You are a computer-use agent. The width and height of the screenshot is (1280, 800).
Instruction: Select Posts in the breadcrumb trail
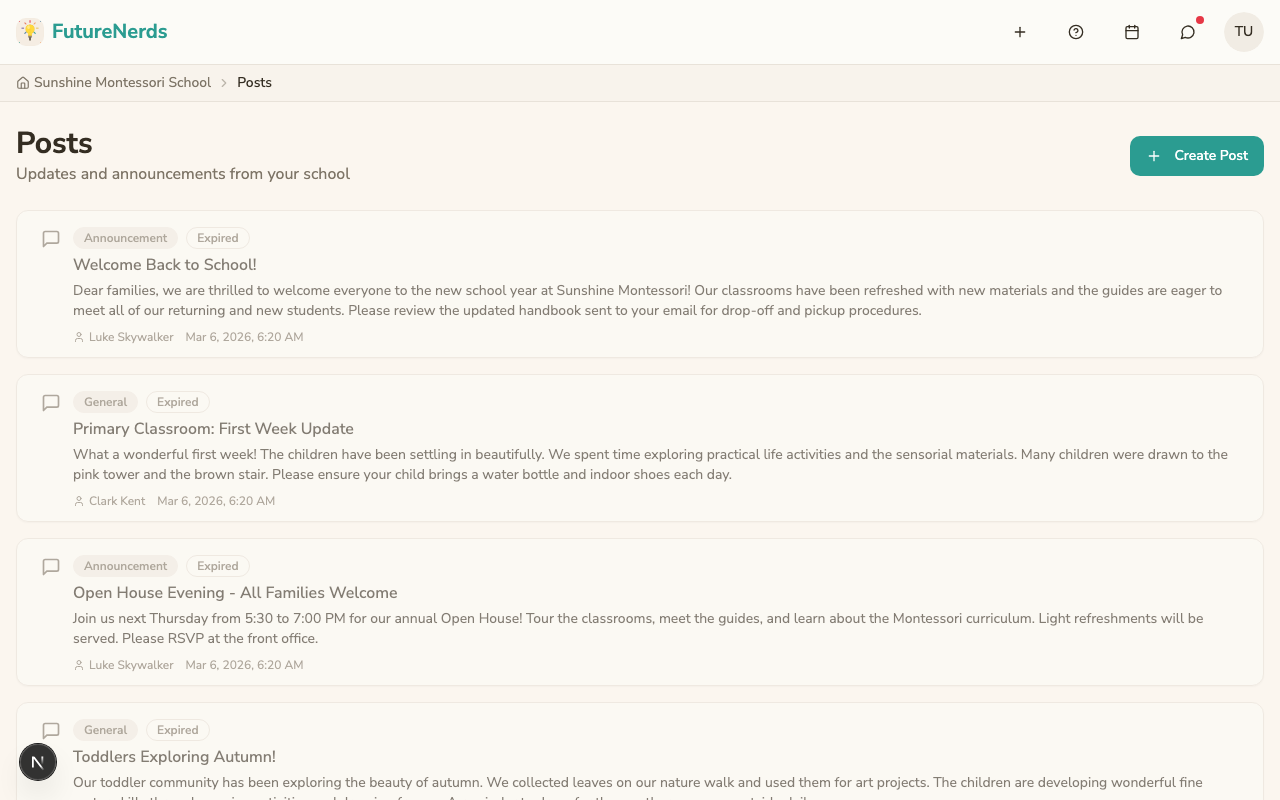[254, 82]
